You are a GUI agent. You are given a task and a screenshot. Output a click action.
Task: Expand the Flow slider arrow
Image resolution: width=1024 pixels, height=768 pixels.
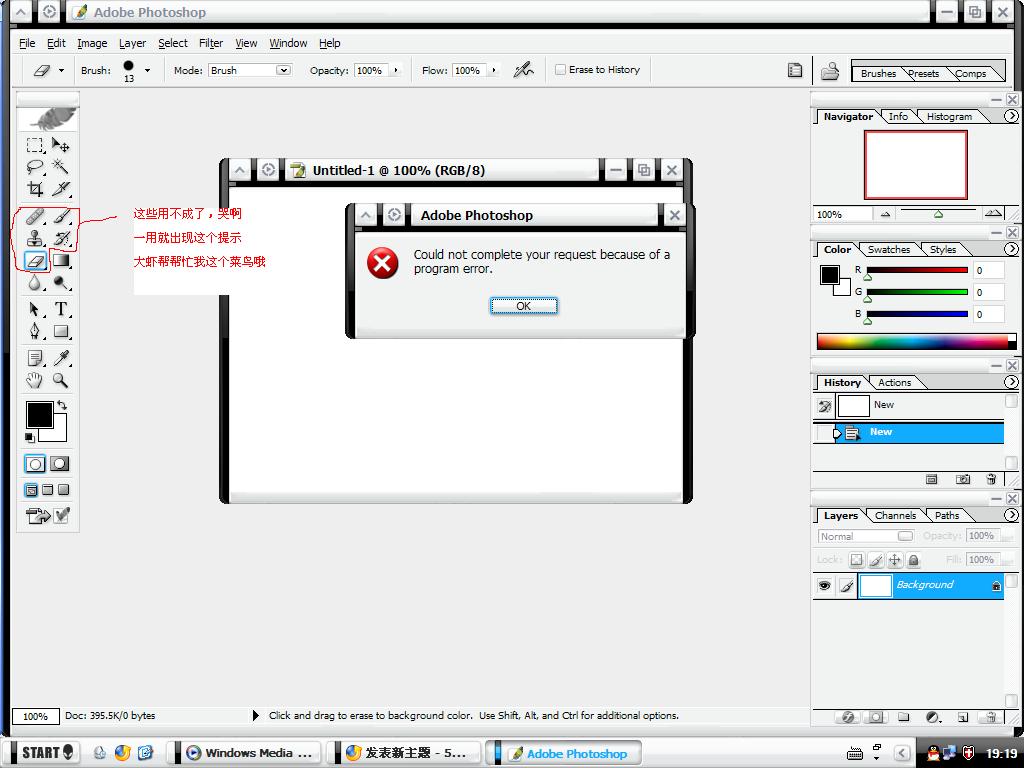pos(494,70)
